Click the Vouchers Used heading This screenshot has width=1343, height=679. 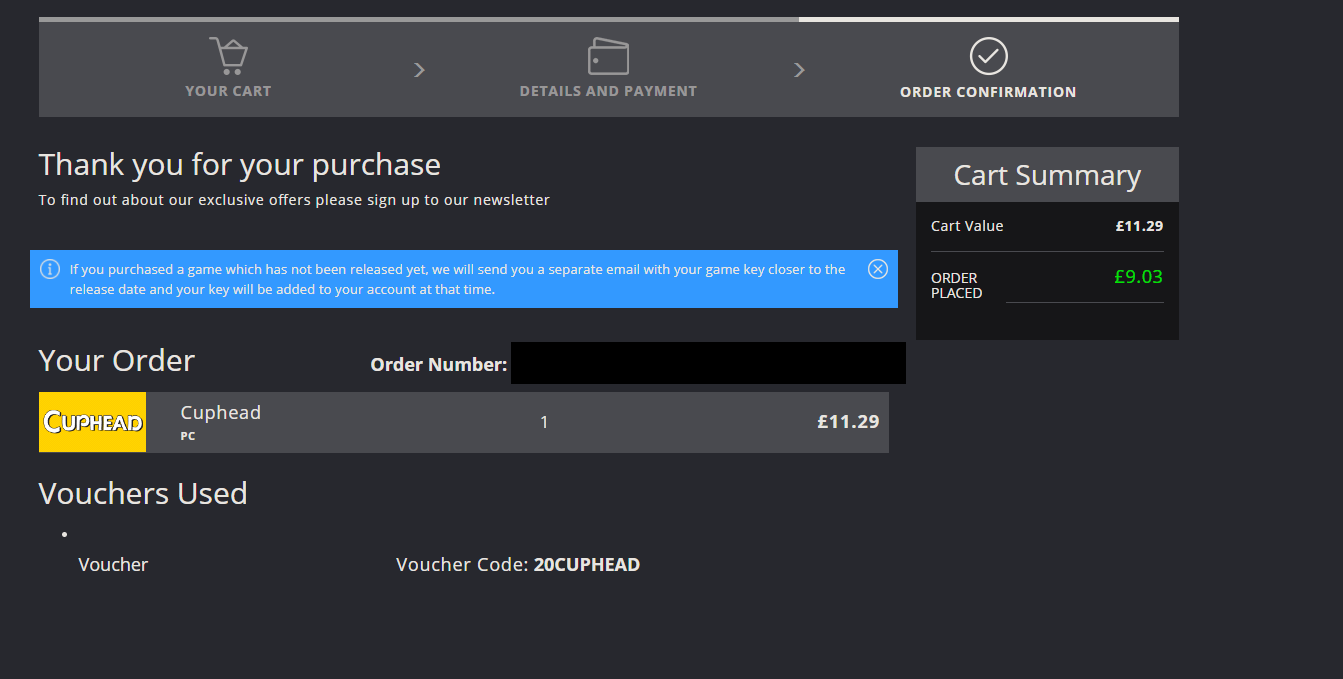click(143, 493)
